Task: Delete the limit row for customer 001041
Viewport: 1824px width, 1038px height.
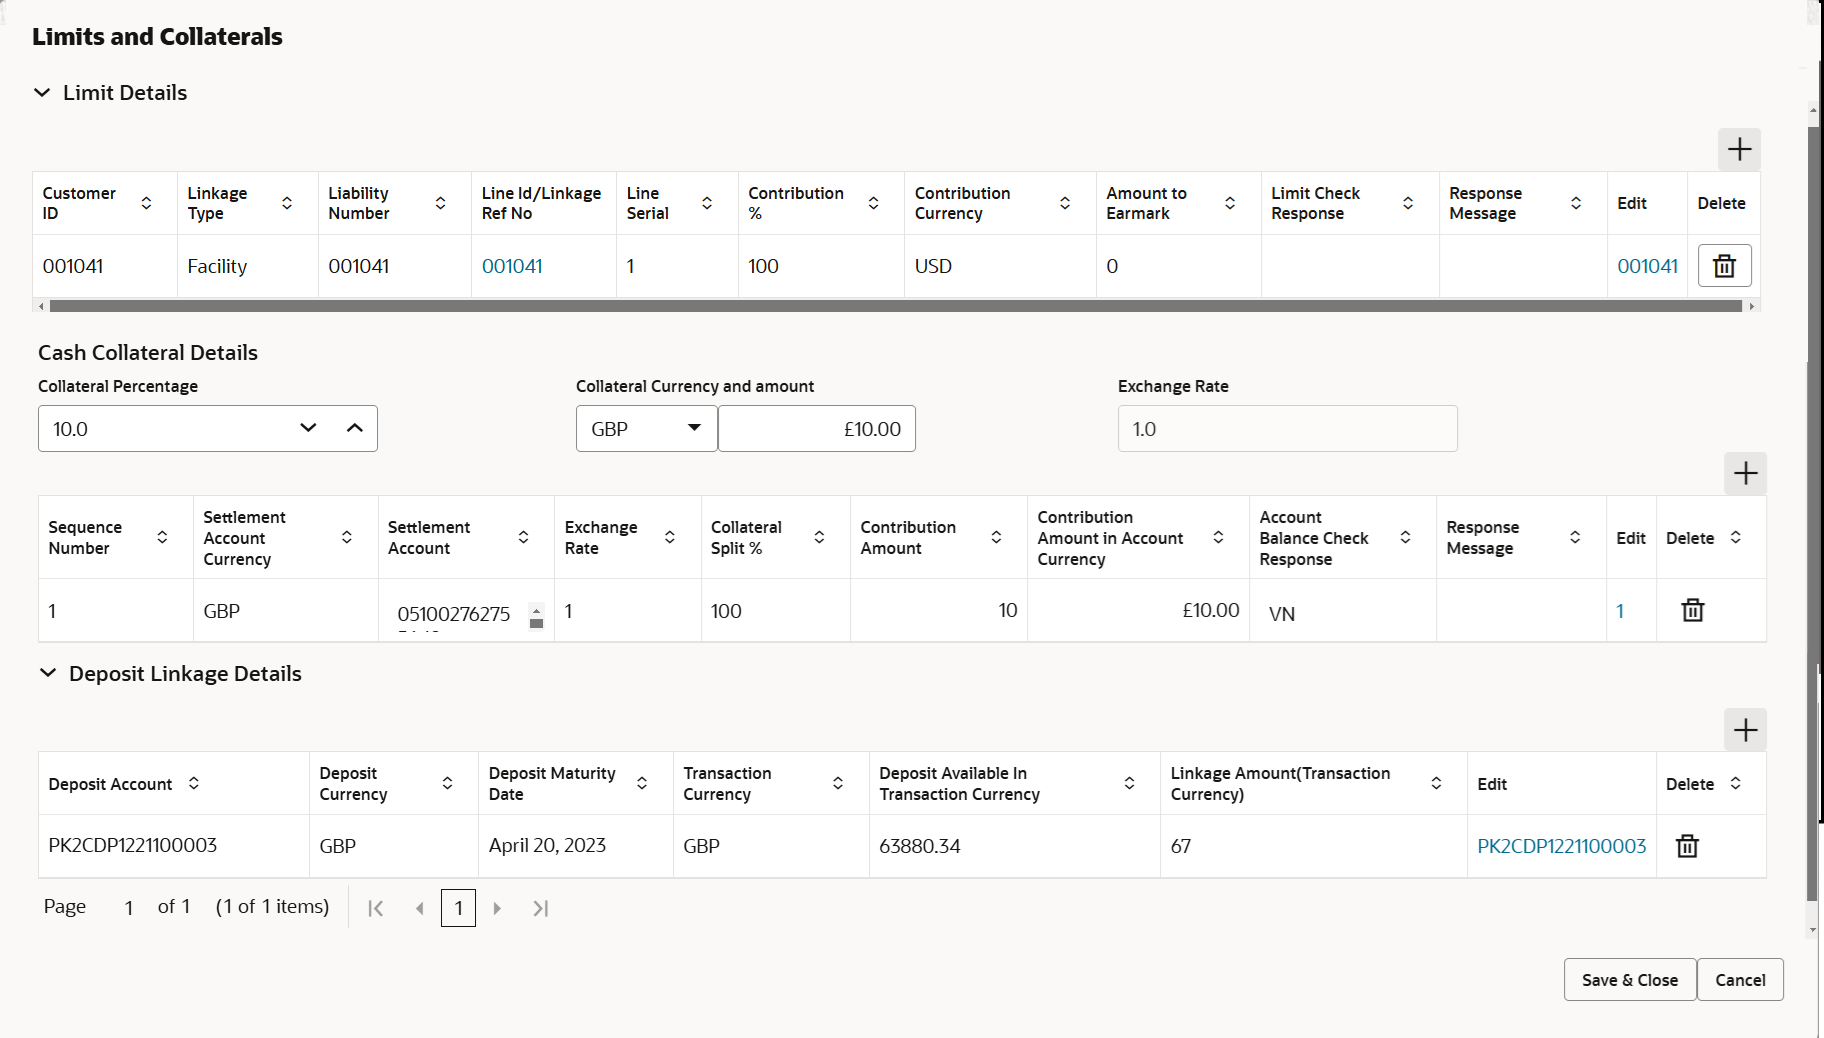Action: click(1723, 265)
